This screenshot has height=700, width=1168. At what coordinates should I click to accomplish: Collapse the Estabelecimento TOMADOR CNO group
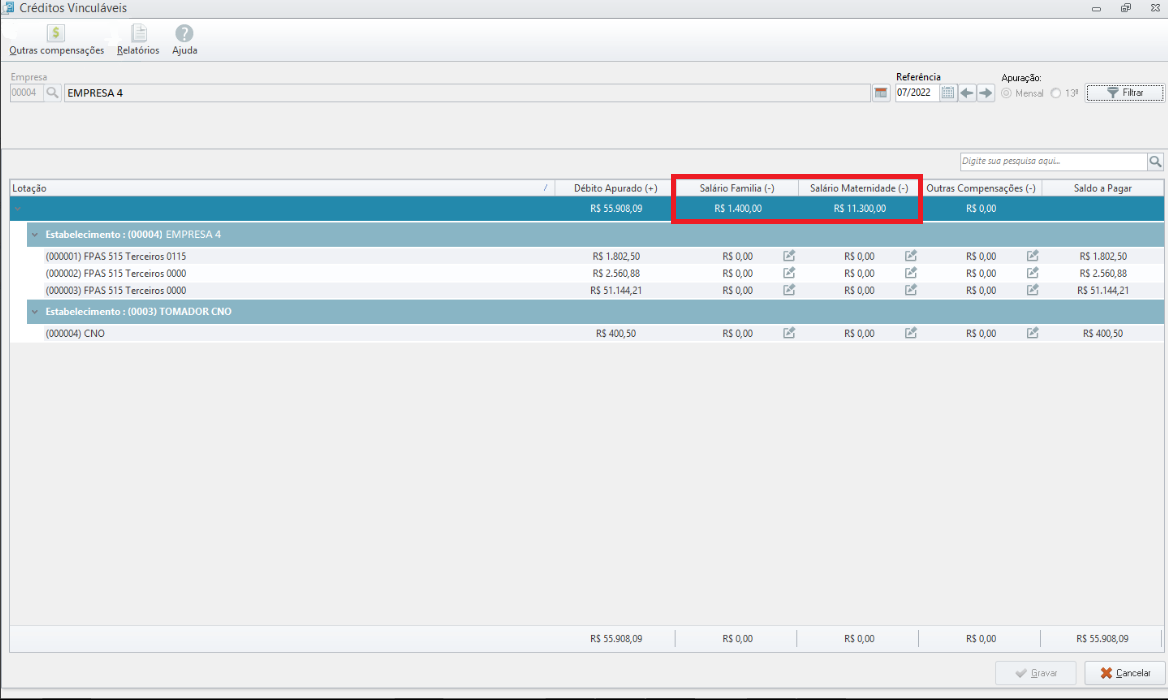click(34, 311)
